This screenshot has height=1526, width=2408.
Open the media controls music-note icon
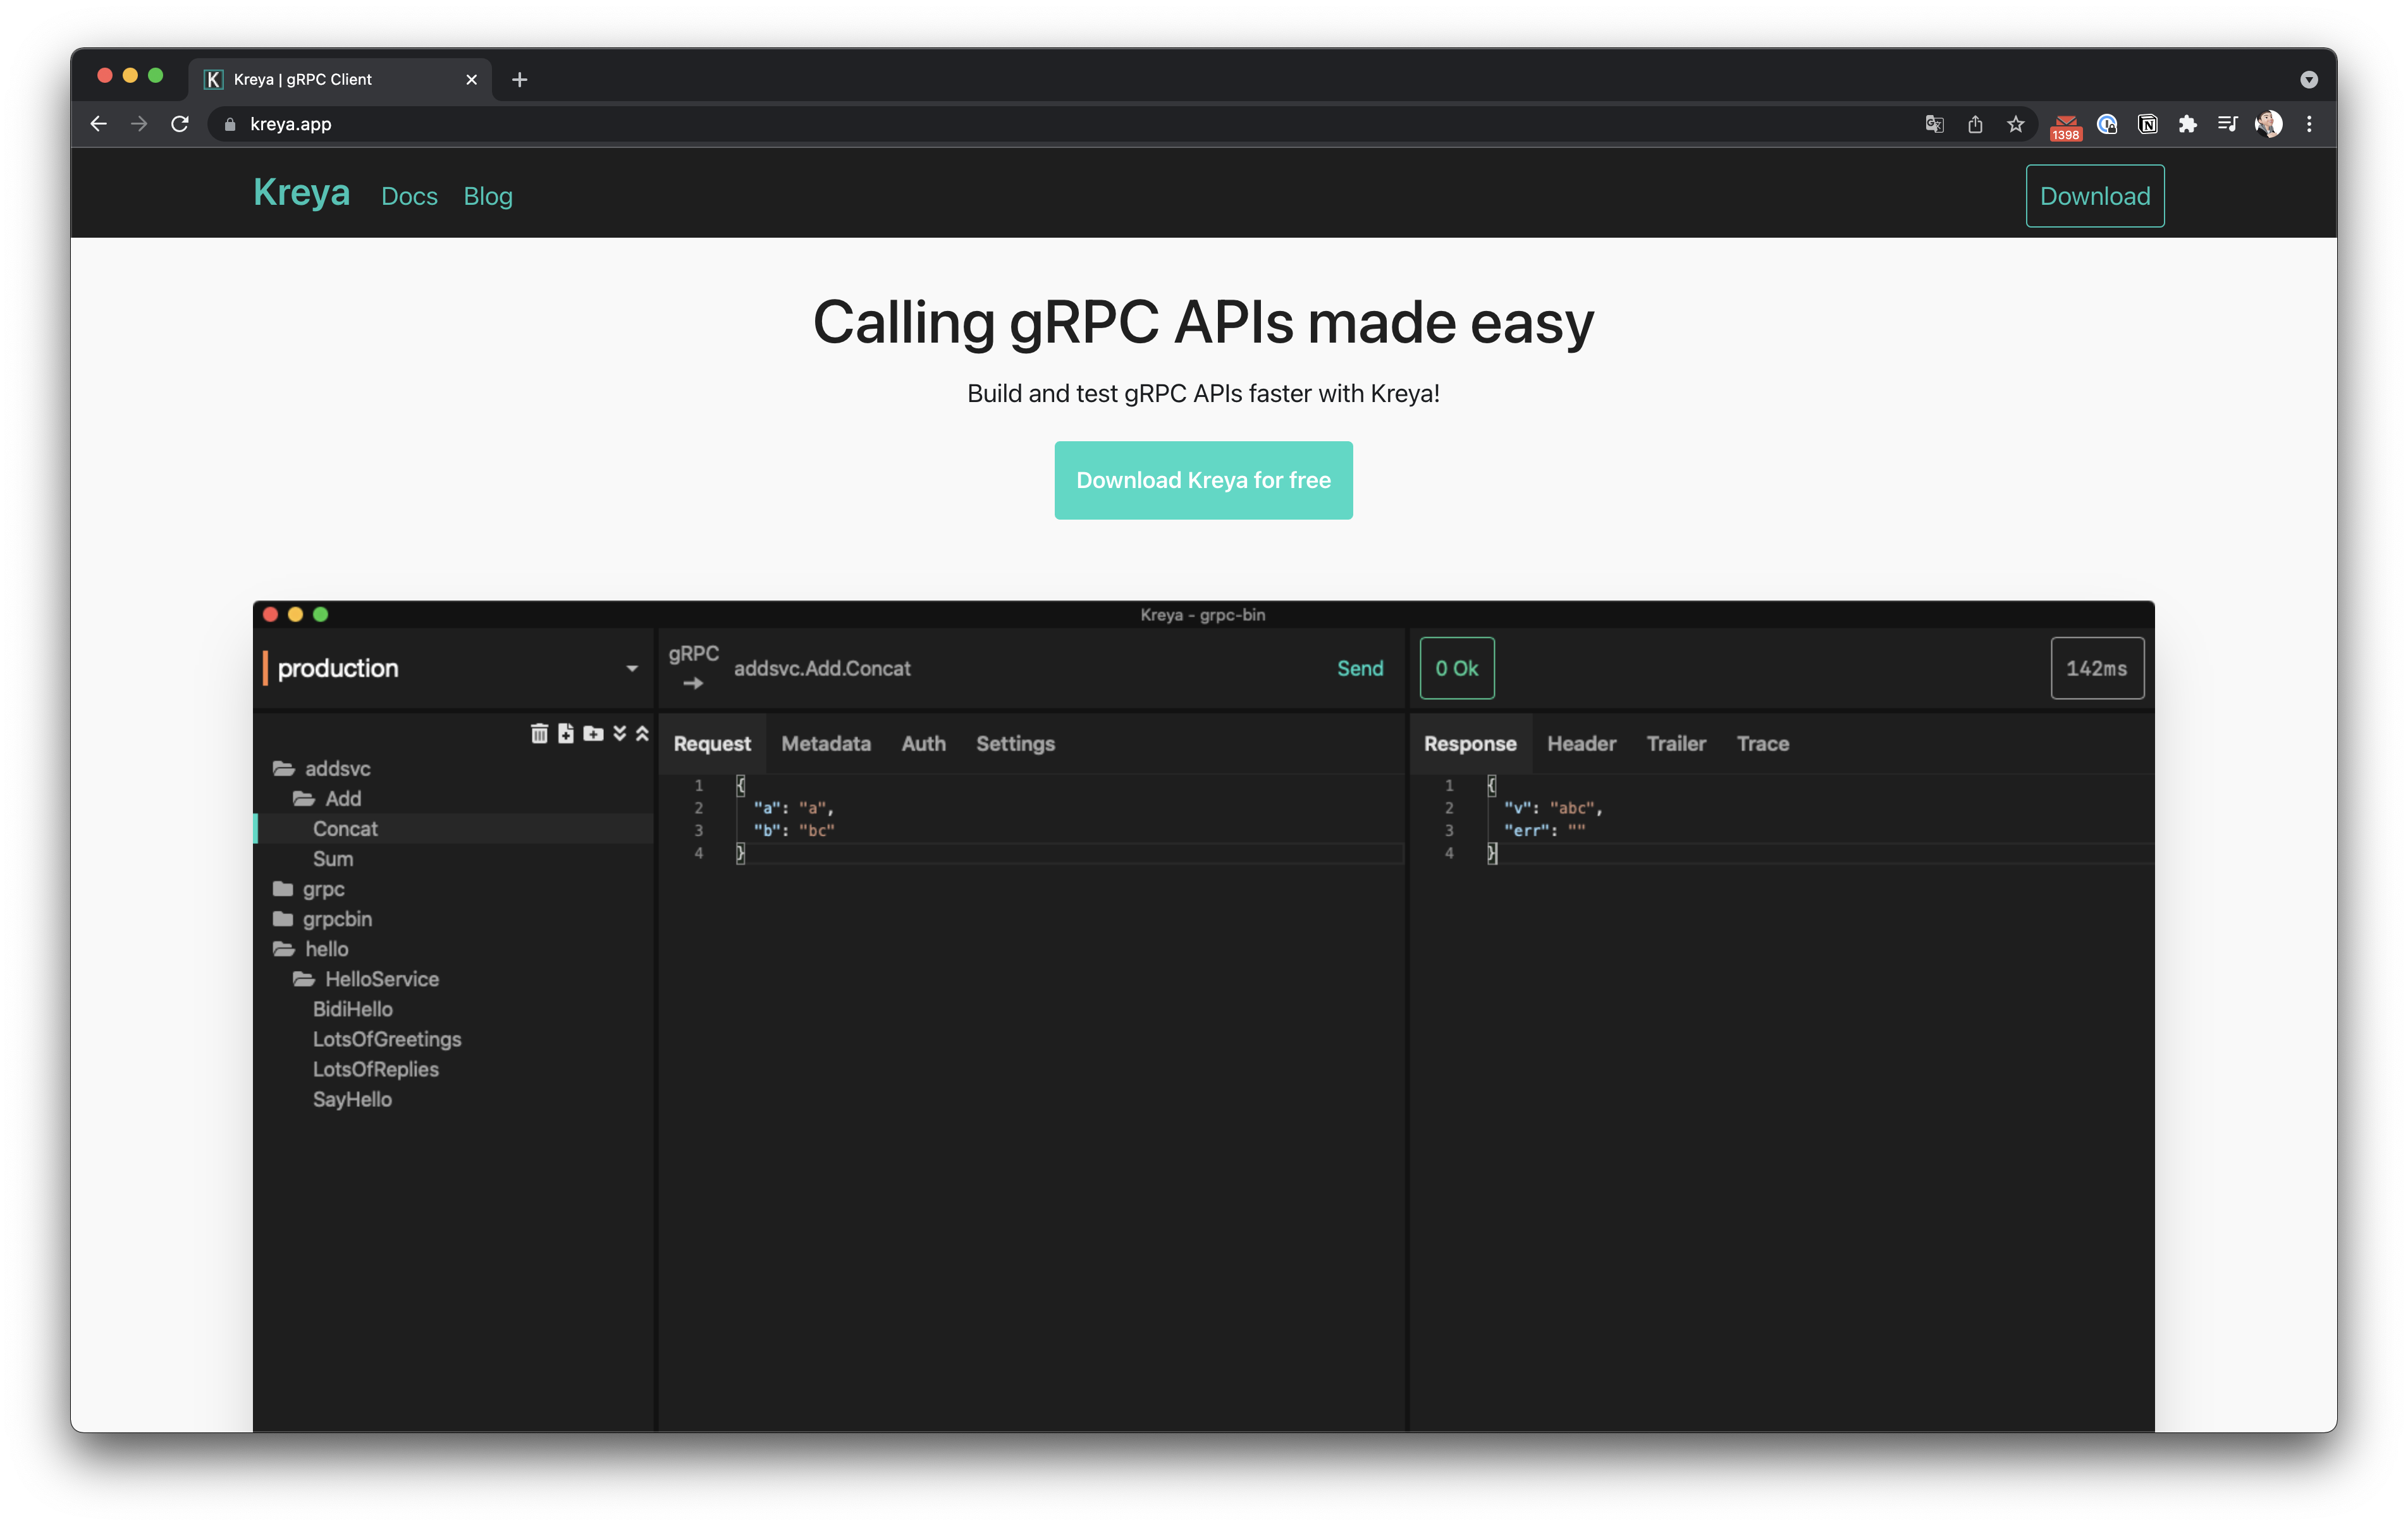[x=2227, y=124]
